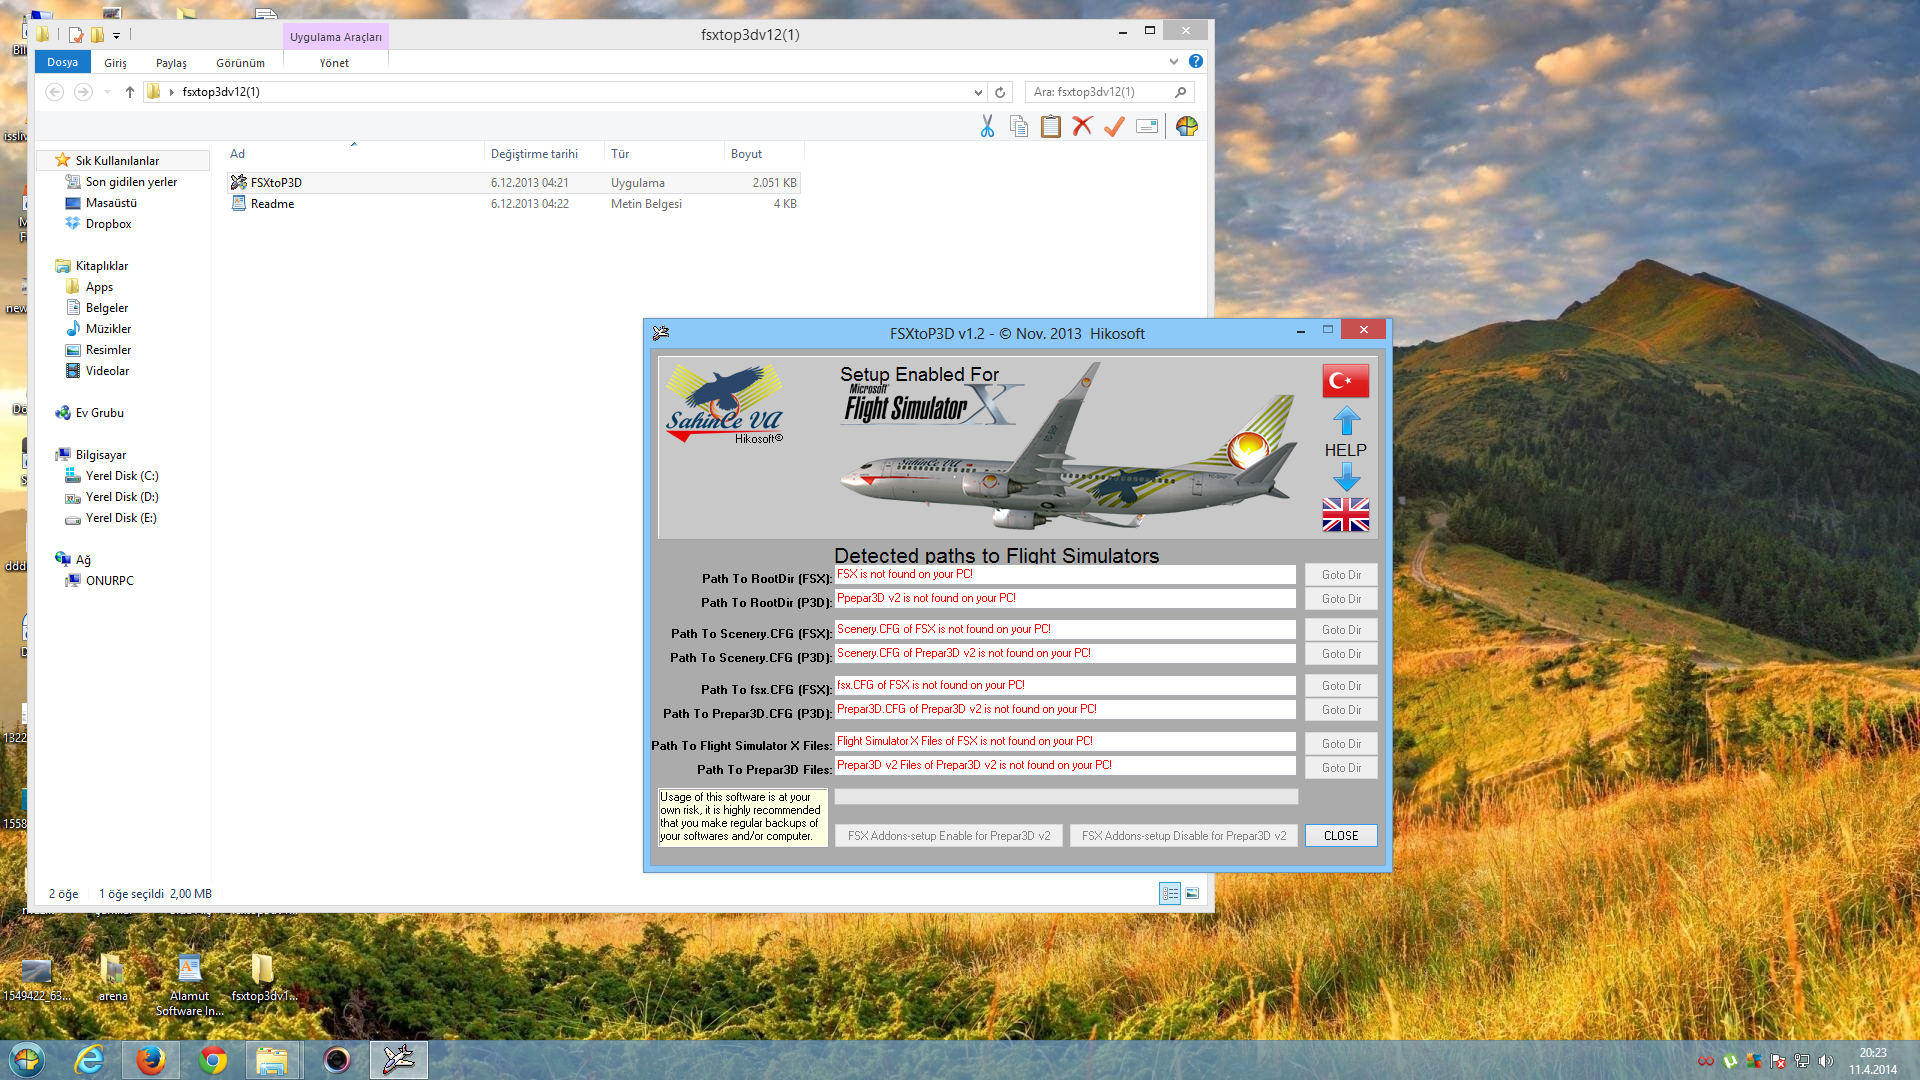Click blue up arrow above HELP
The image size is (1920, 1080).
(1346, 421)
